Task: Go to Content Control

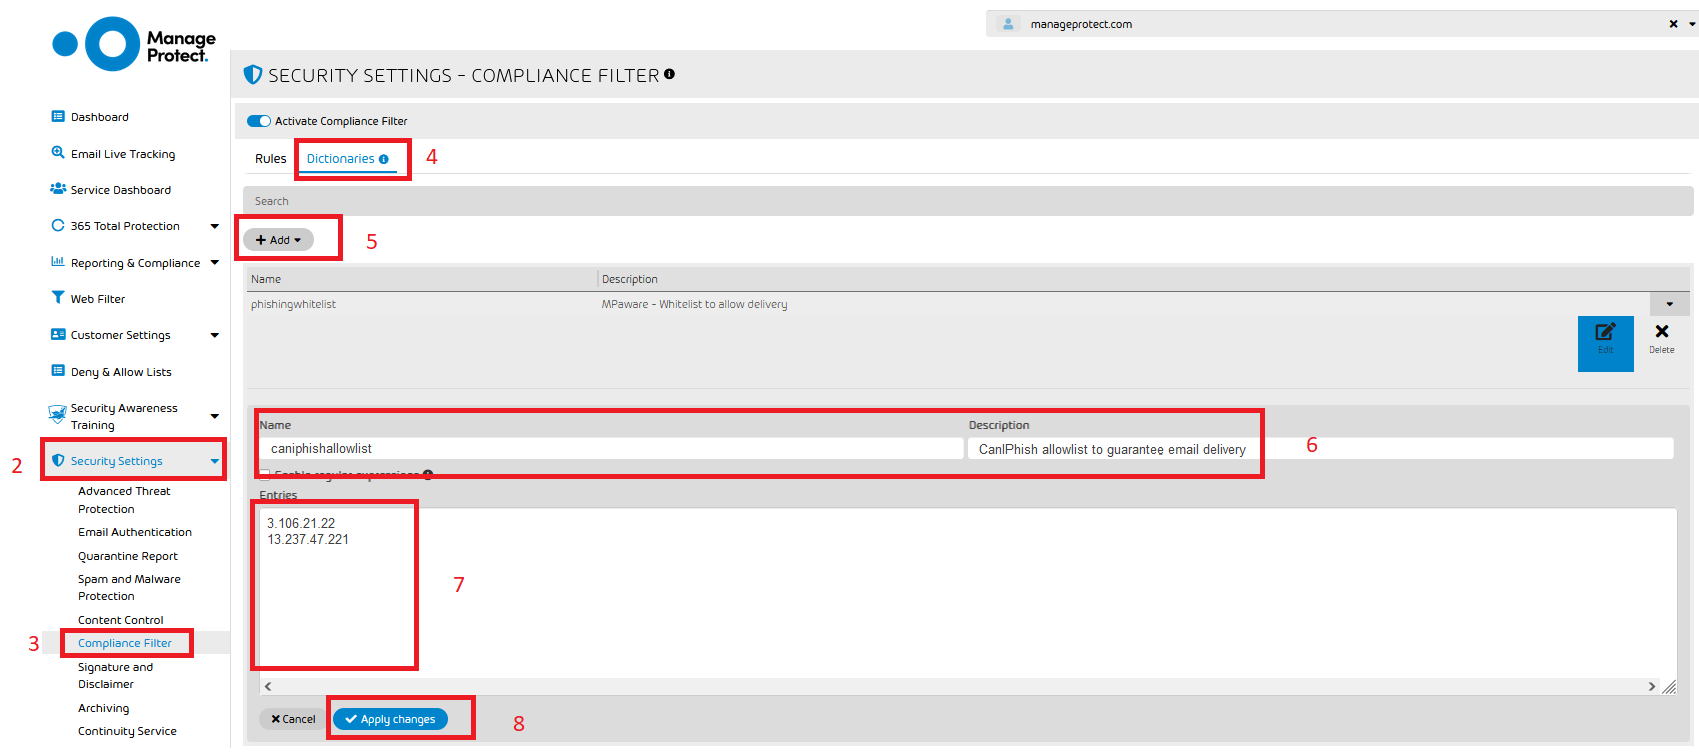Action: click(x=120, y=620)
